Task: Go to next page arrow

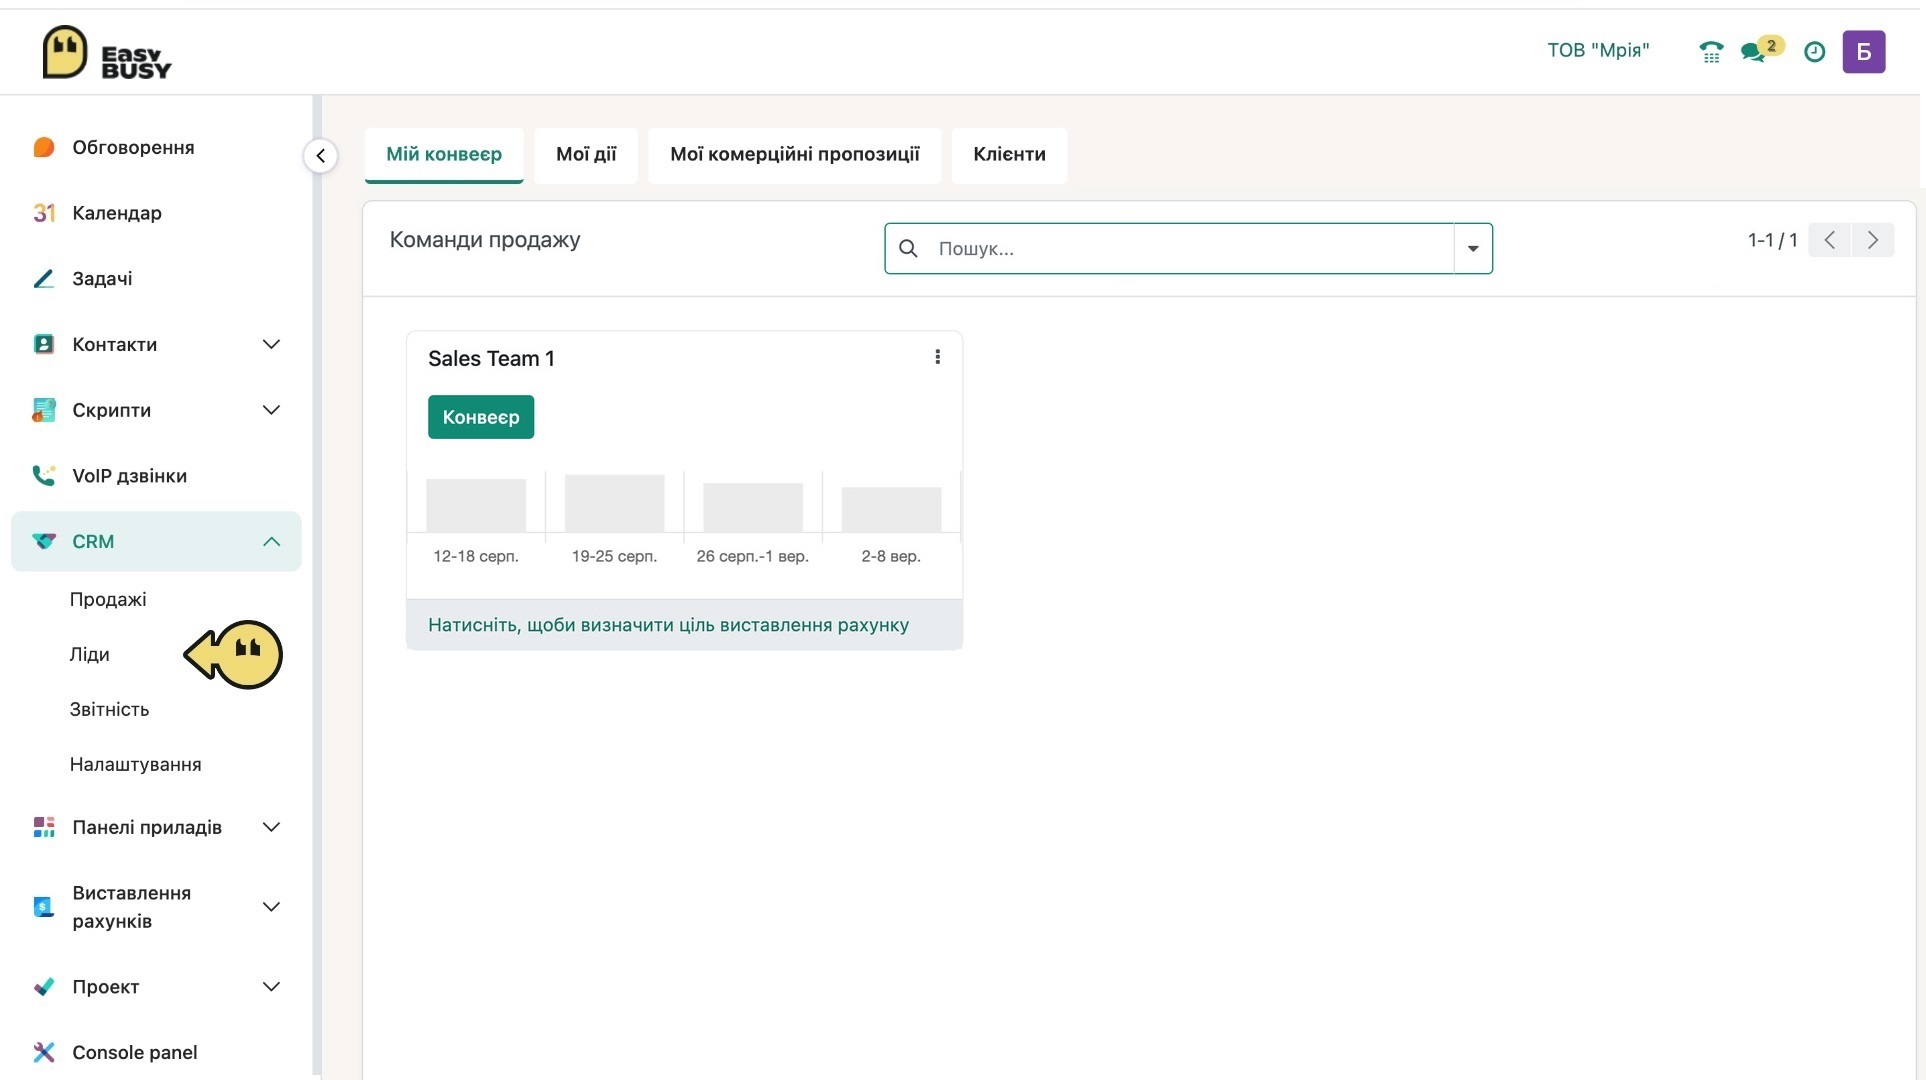Action: click(x=1873, y=240)
